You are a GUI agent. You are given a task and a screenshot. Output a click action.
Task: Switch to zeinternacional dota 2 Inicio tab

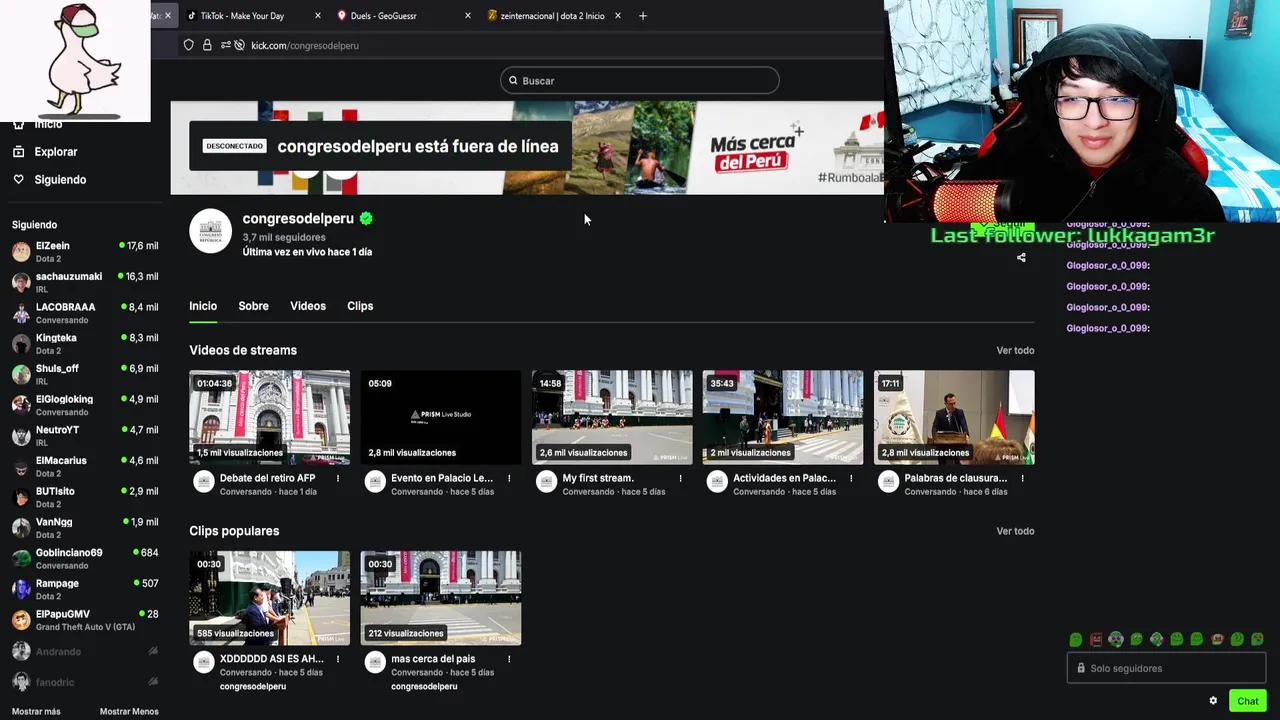pyautogui.click(x=552, y=16)
